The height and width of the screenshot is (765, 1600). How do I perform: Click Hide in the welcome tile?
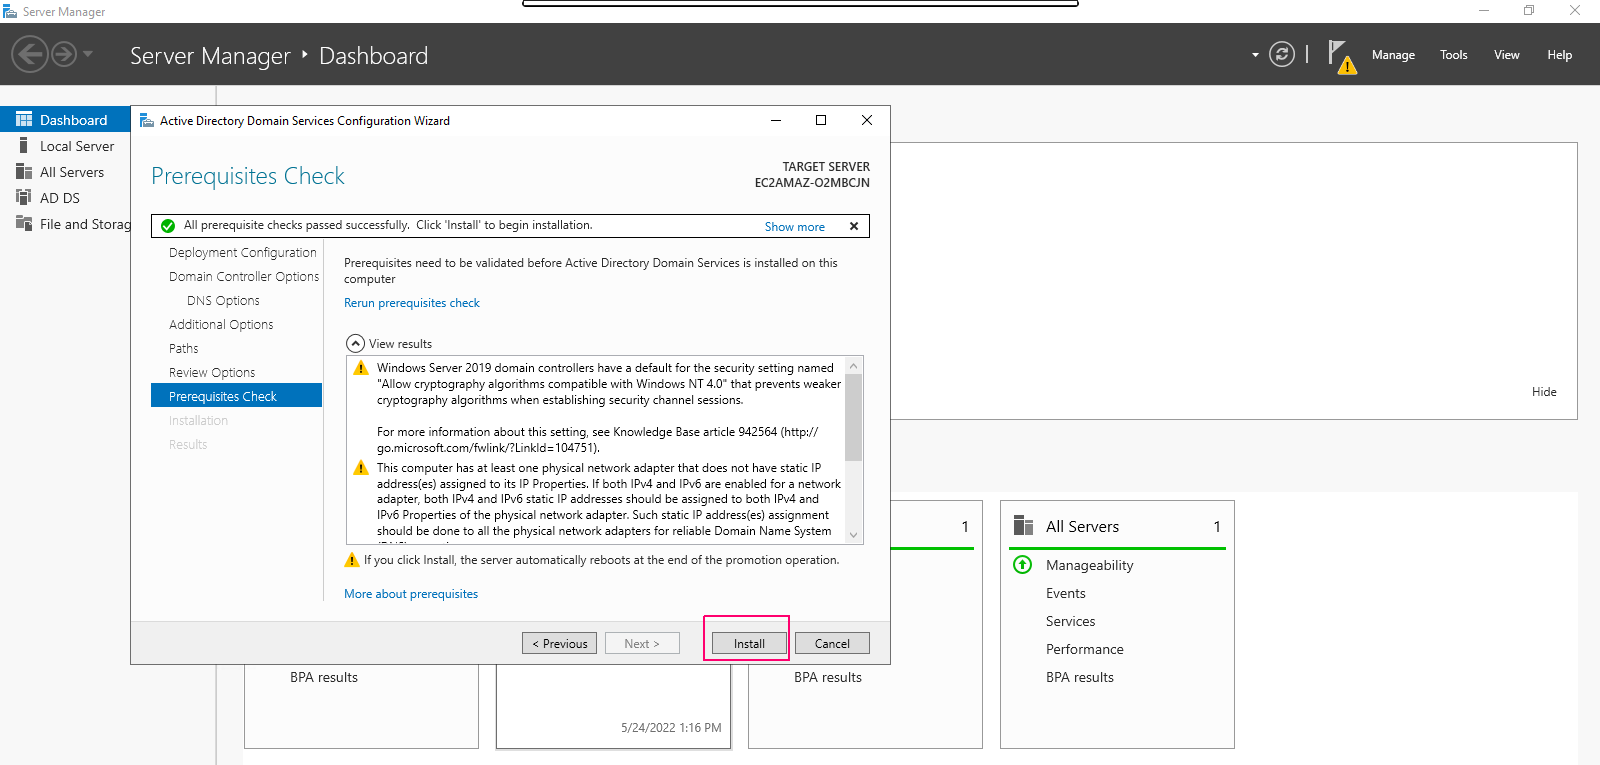click(x=1544, y=392)
